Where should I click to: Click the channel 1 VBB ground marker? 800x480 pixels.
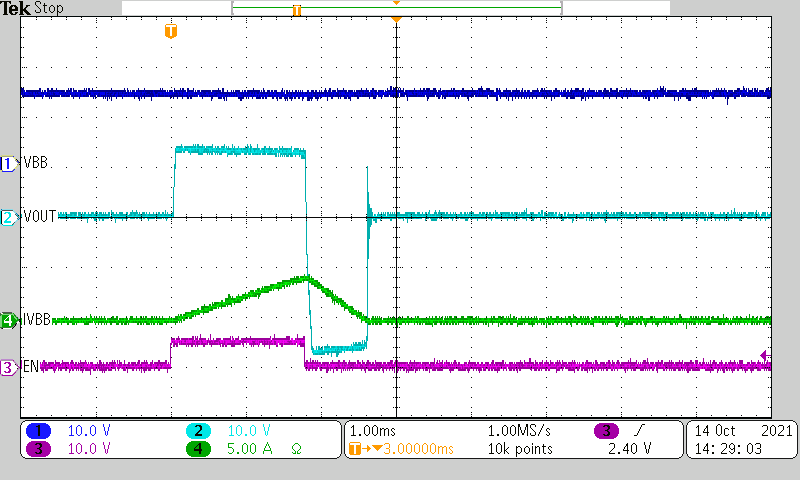click(8, 164)
